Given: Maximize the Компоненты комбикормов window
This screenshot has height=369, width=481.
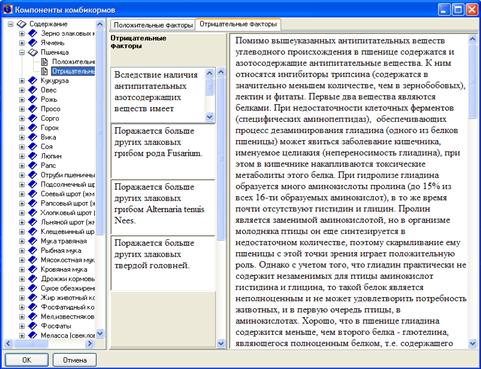Looking at the screenshot, I should (x=458, y=9).
